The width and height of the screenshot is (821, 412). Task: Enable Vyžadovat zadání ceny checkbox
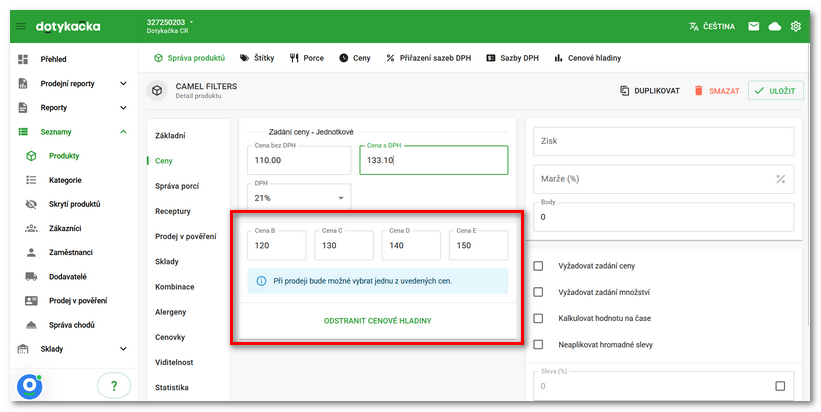pos(539,266)
